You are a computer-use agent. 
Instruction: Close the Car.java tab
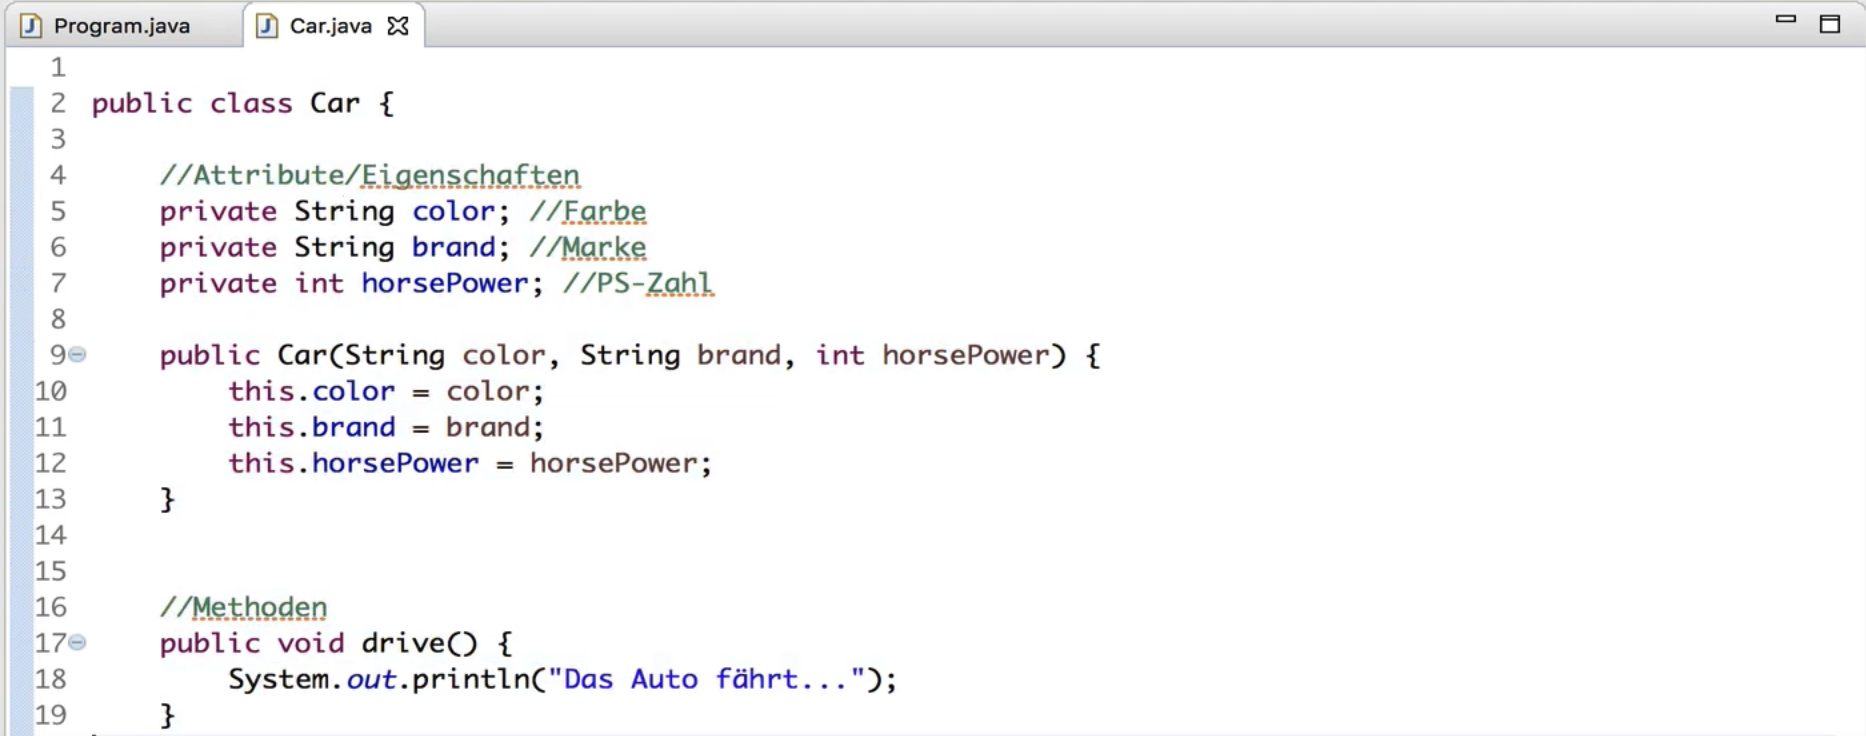click(x=398, y=26)
